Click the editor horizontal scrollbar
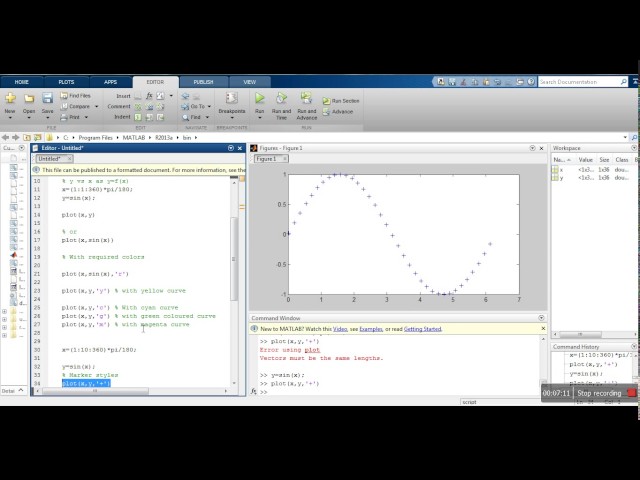 95,391
